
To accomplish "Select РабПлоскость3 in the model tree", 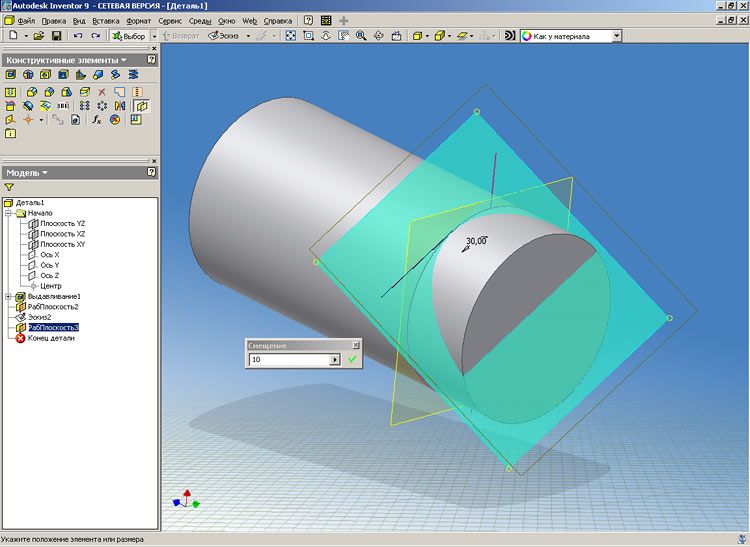I will pos(54,328).
